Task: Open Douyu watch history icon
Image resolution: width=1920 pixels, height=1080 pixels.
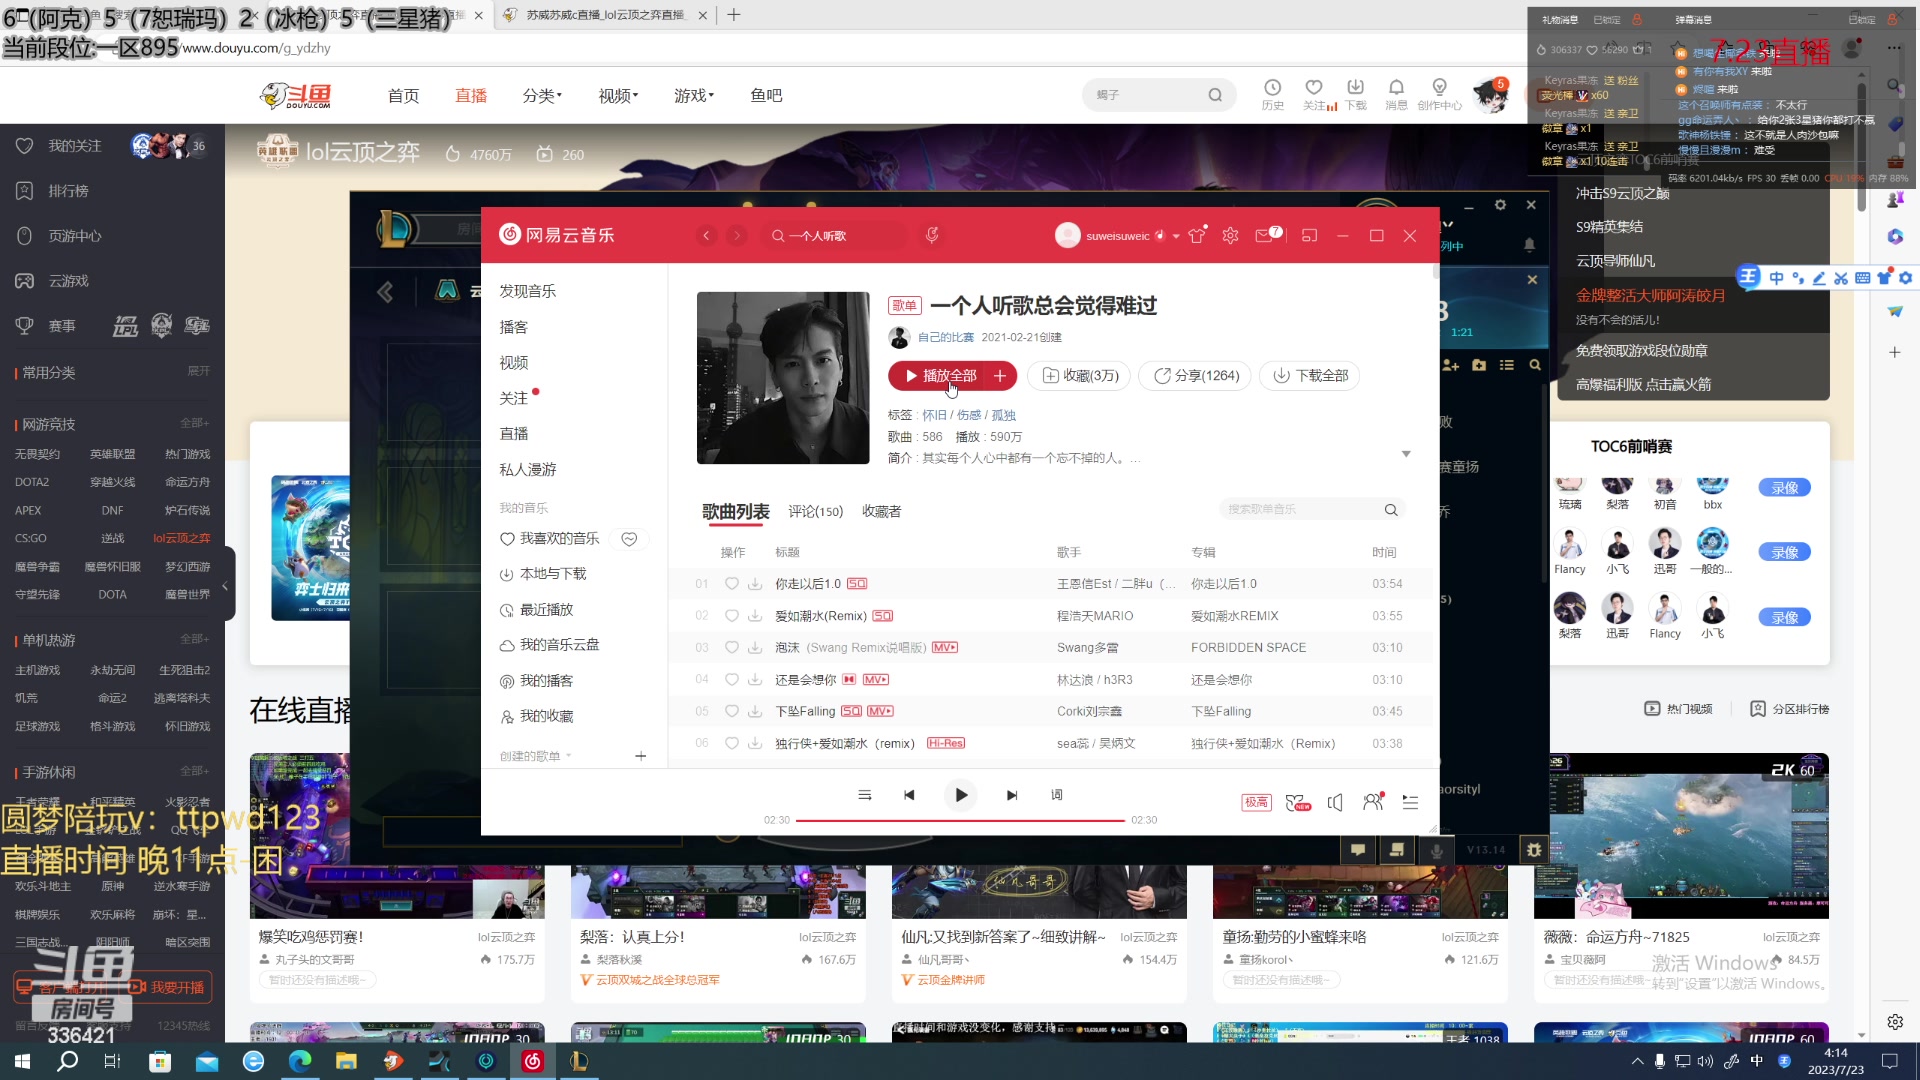Action: [x=1272, y=94]
